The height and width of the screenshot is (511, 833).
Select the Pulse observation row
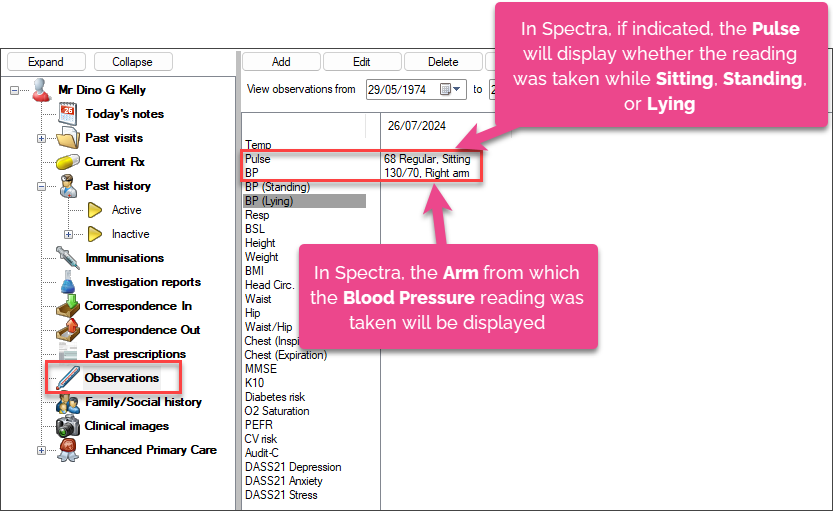tap(258, 159)
